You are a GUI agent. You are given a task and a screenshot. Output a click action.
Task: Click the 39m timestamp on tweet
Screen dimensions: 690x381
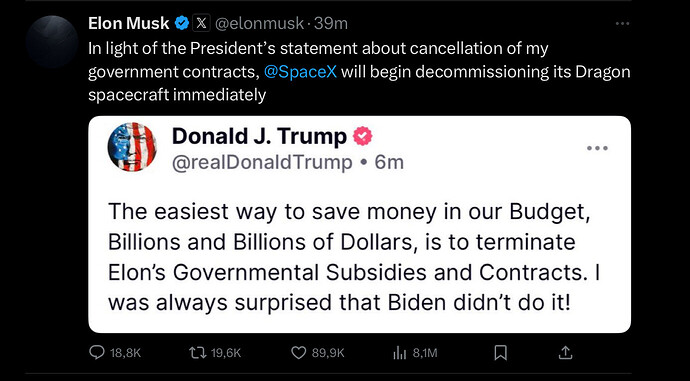pos(330,23)
